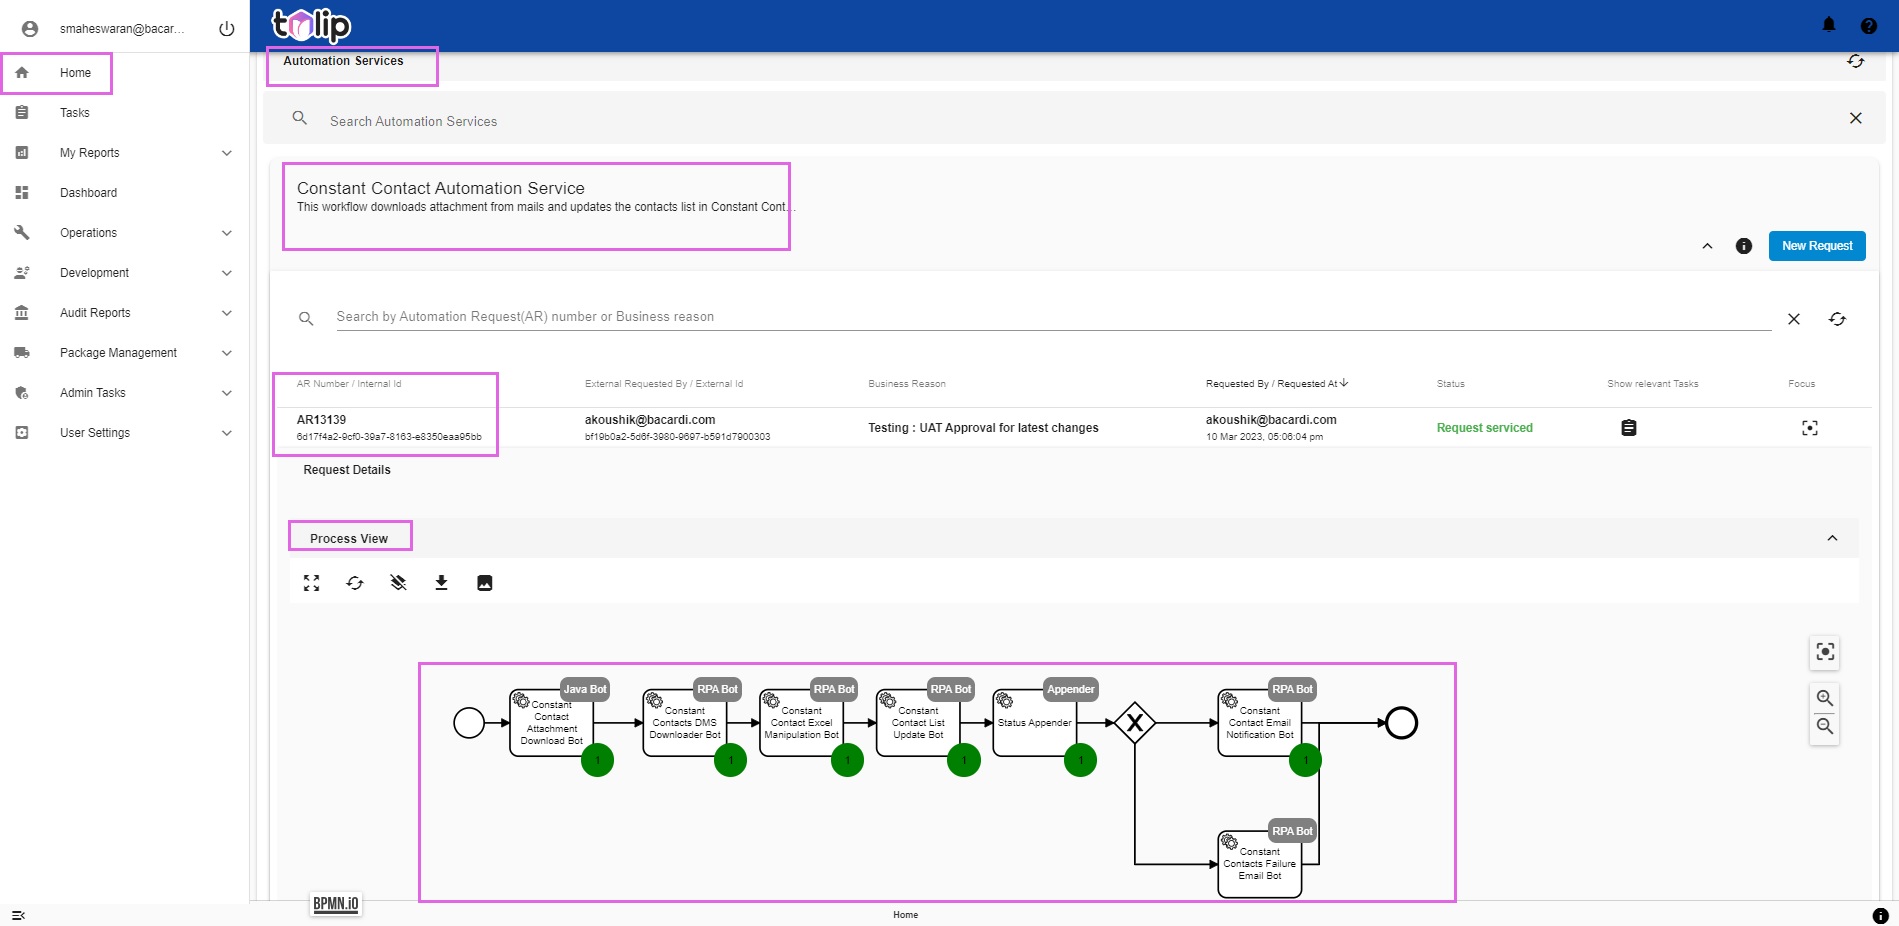
Task: Click the AR13139 request number
Action: [x=321, y=420]
